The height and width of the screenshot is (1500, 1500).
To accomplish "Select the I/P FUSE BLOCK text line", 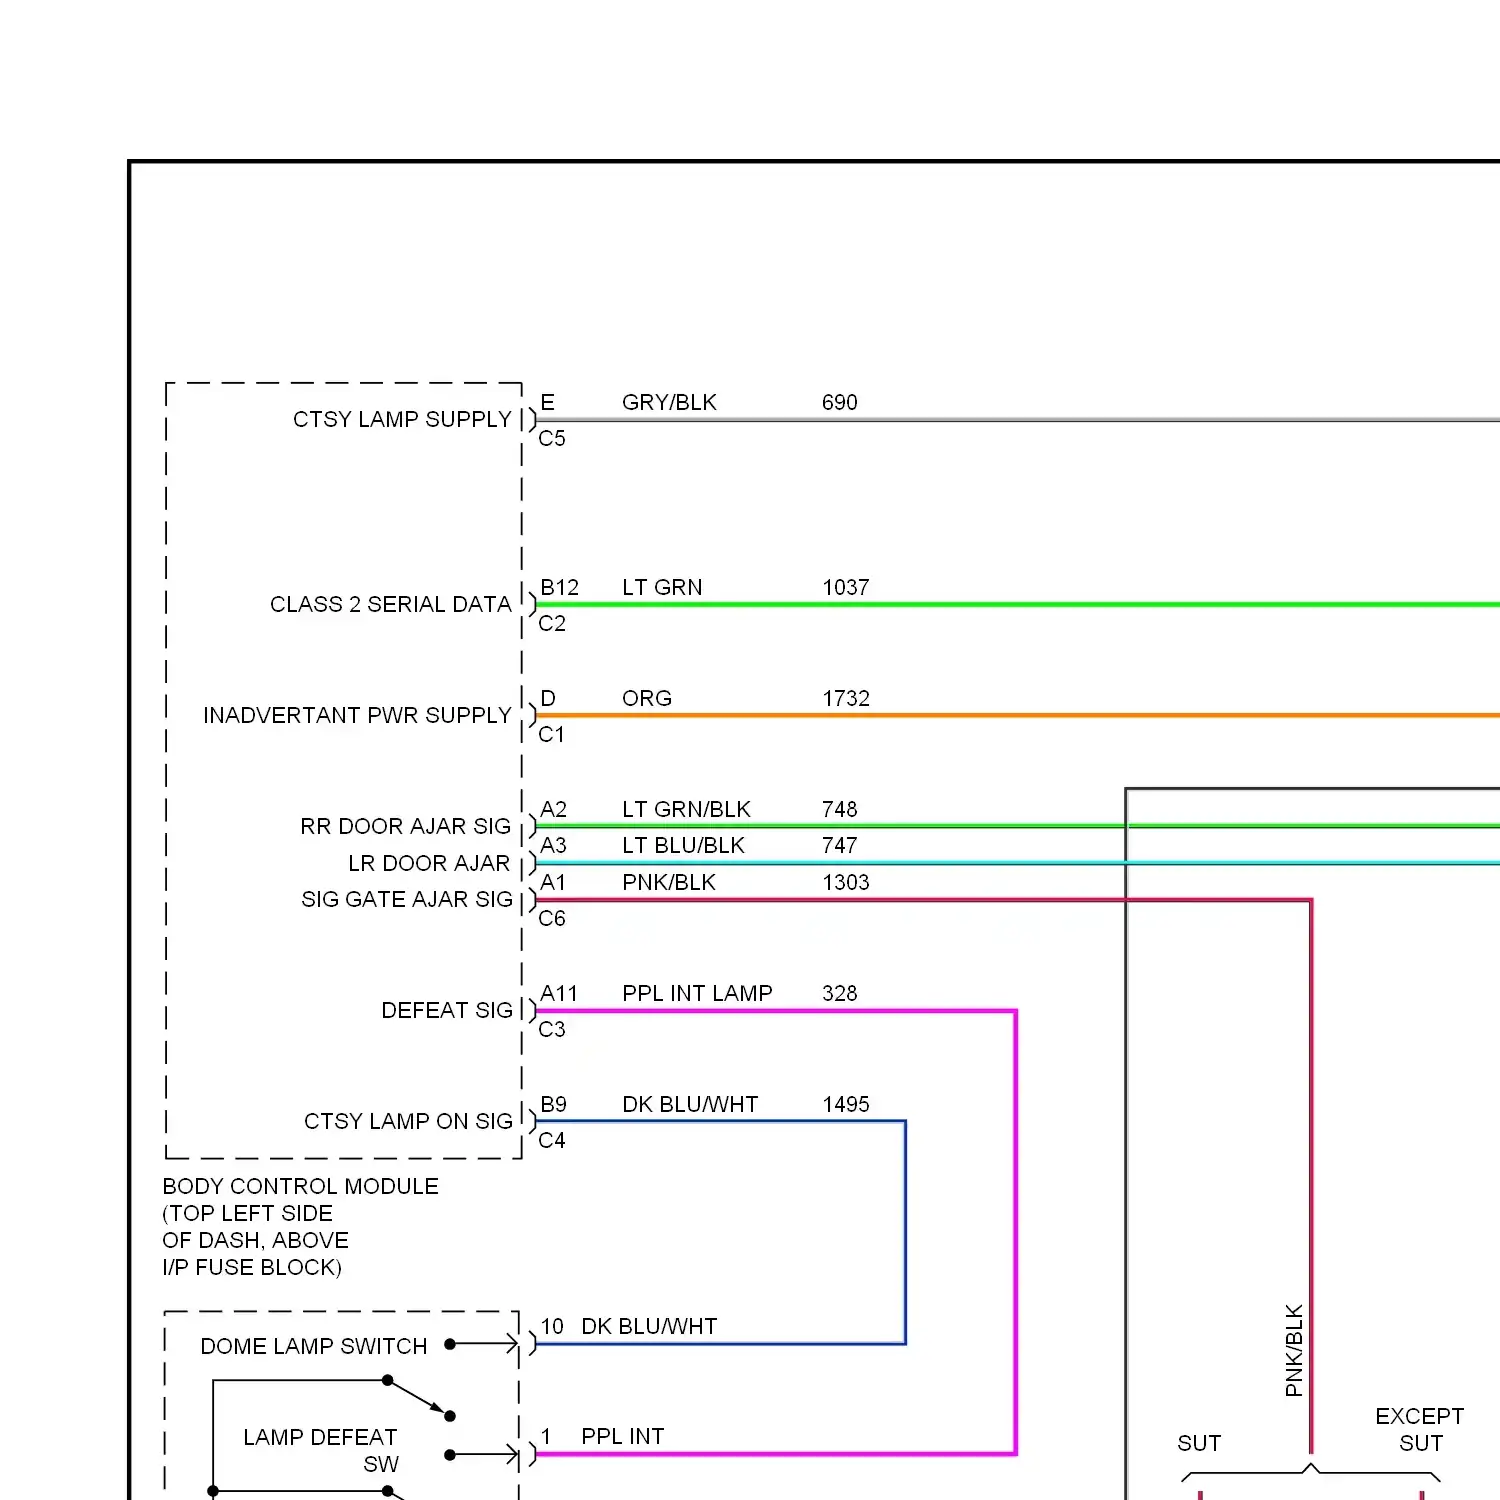I will (x=252, y=1267).
